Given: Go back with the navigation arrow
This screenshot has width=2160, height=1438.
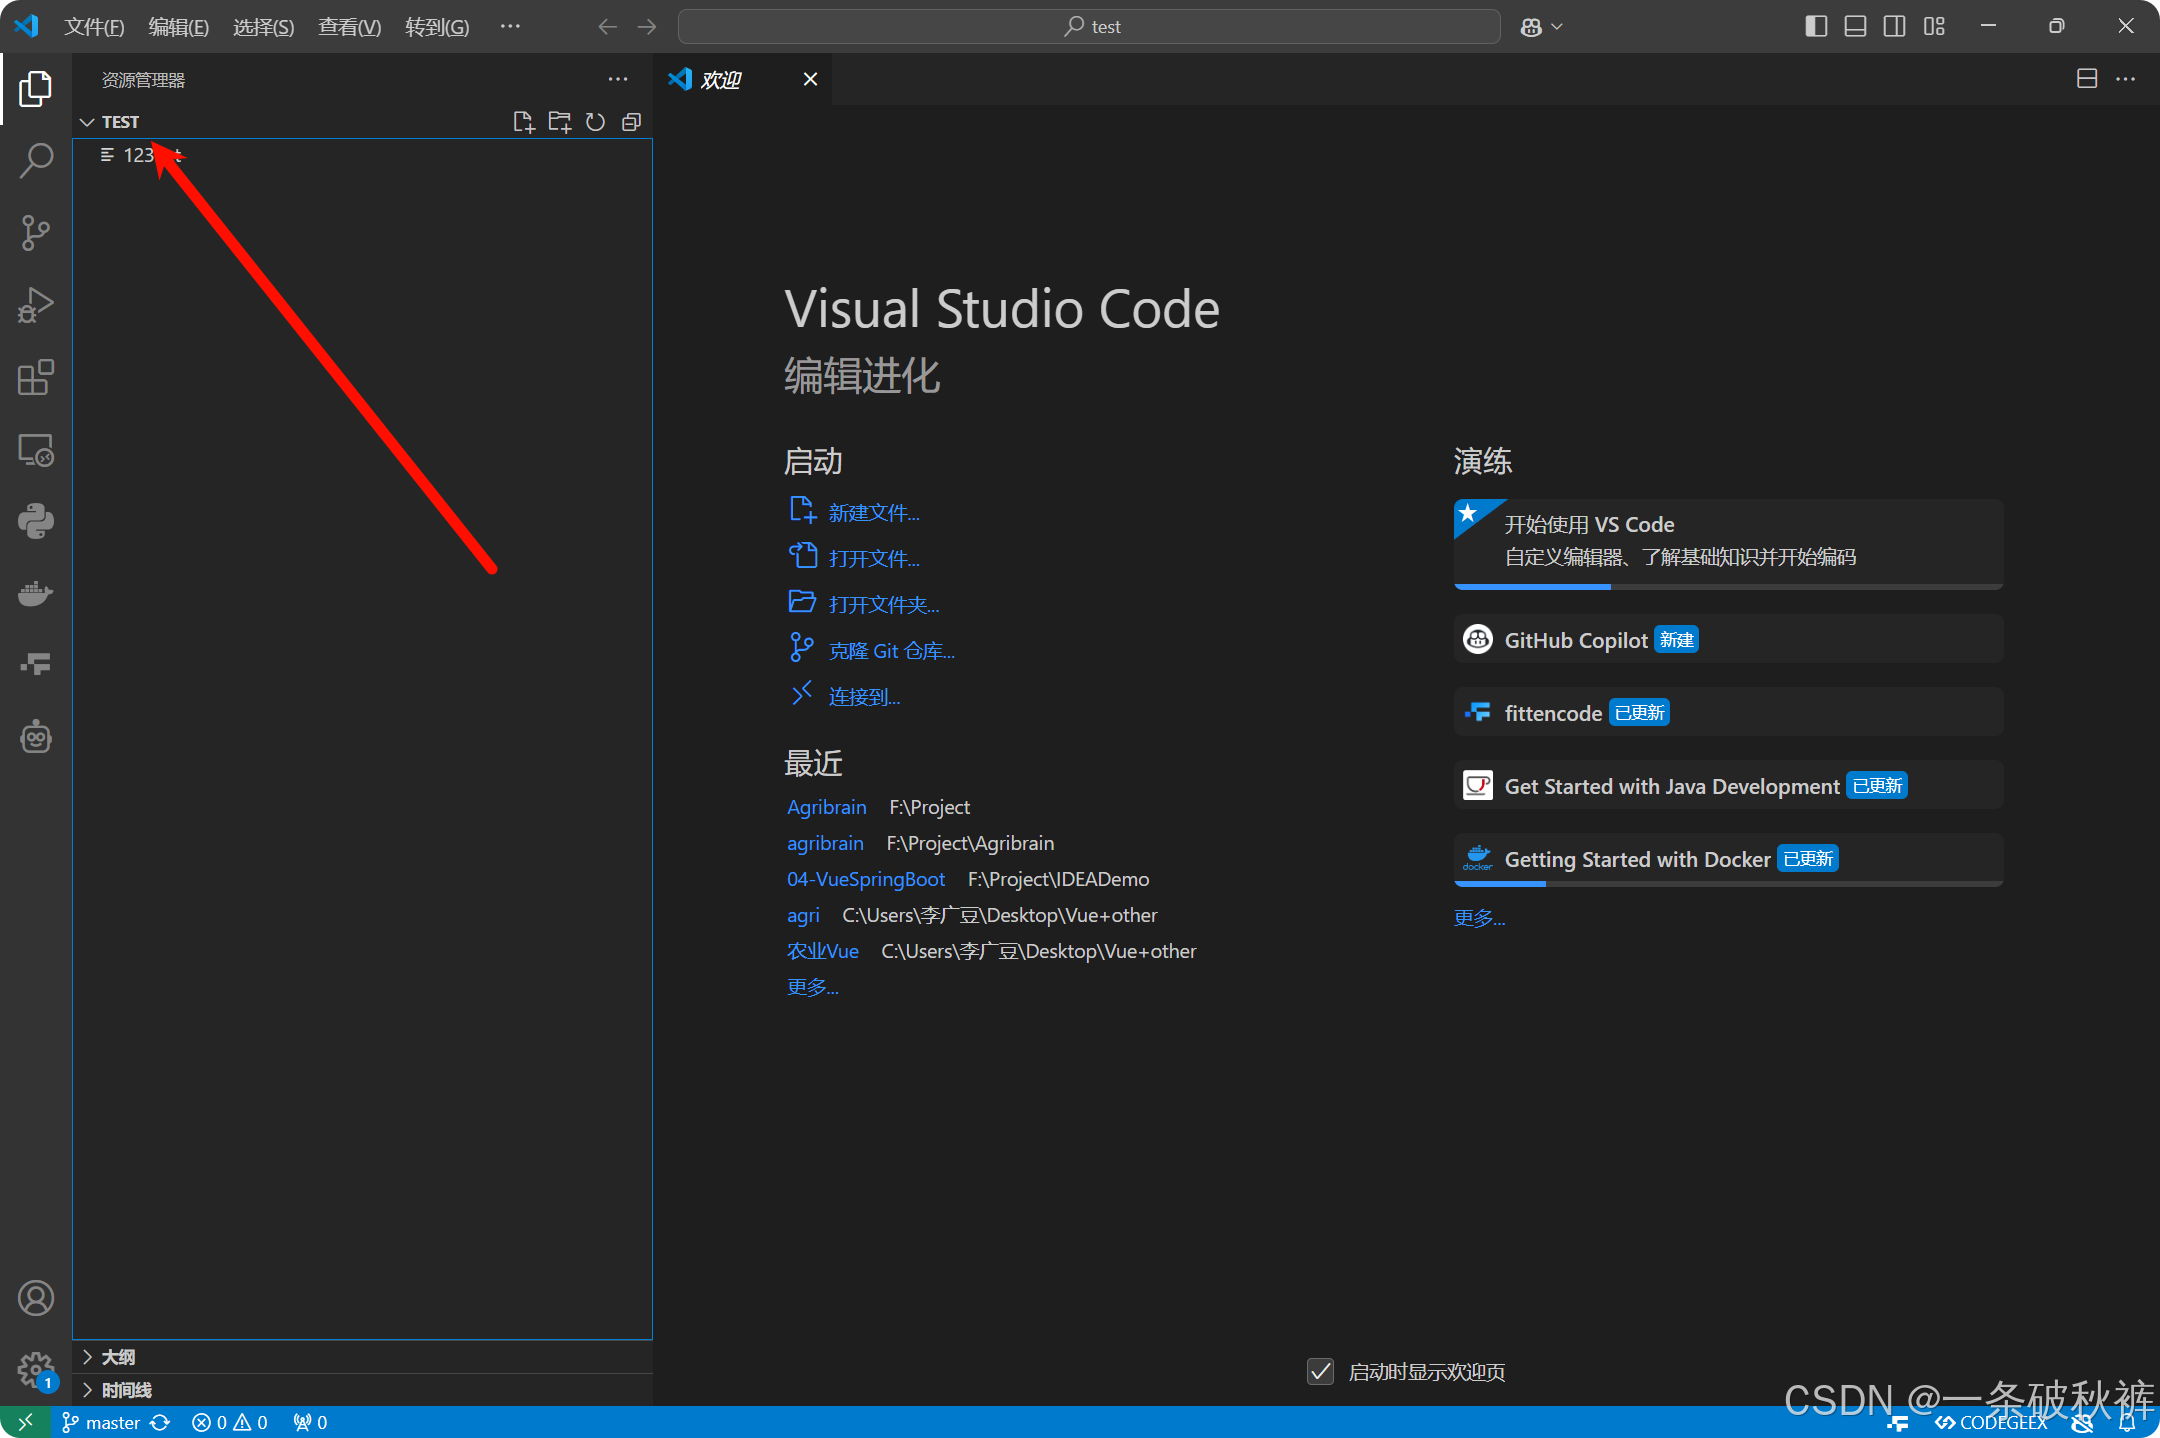Looking at the screenshot, I should (607, 27).
